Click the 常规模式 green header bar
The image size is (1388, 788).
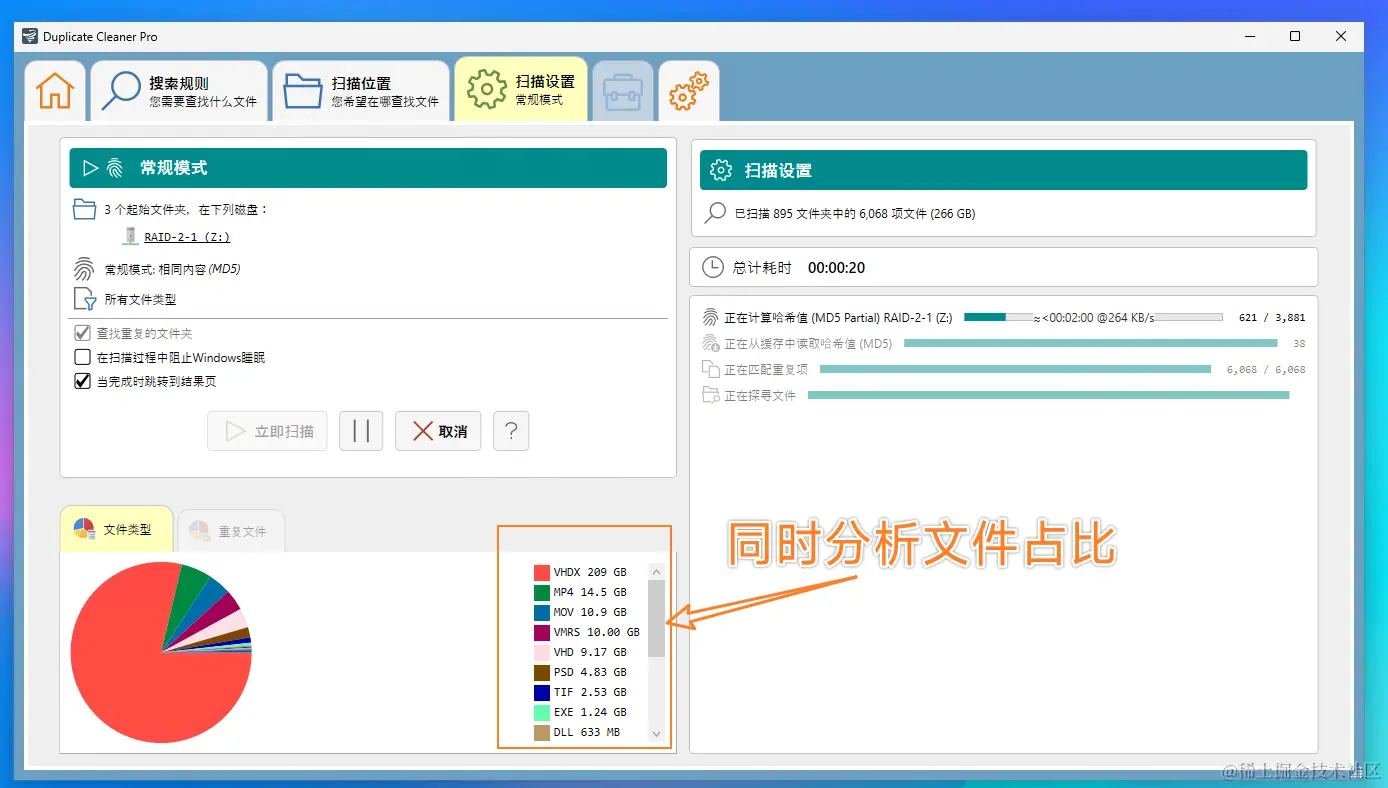[368, 168]
